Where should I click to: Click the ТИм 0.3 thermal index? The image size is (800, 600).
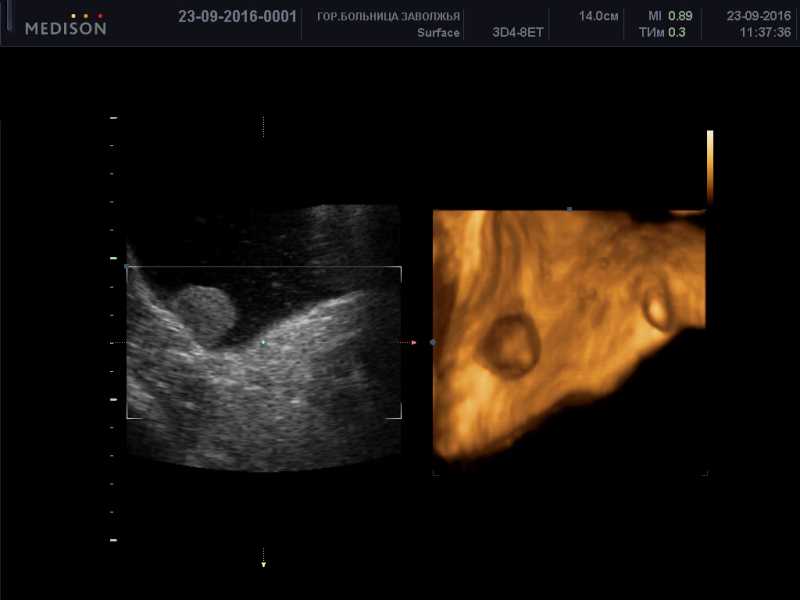coord(662,33)
